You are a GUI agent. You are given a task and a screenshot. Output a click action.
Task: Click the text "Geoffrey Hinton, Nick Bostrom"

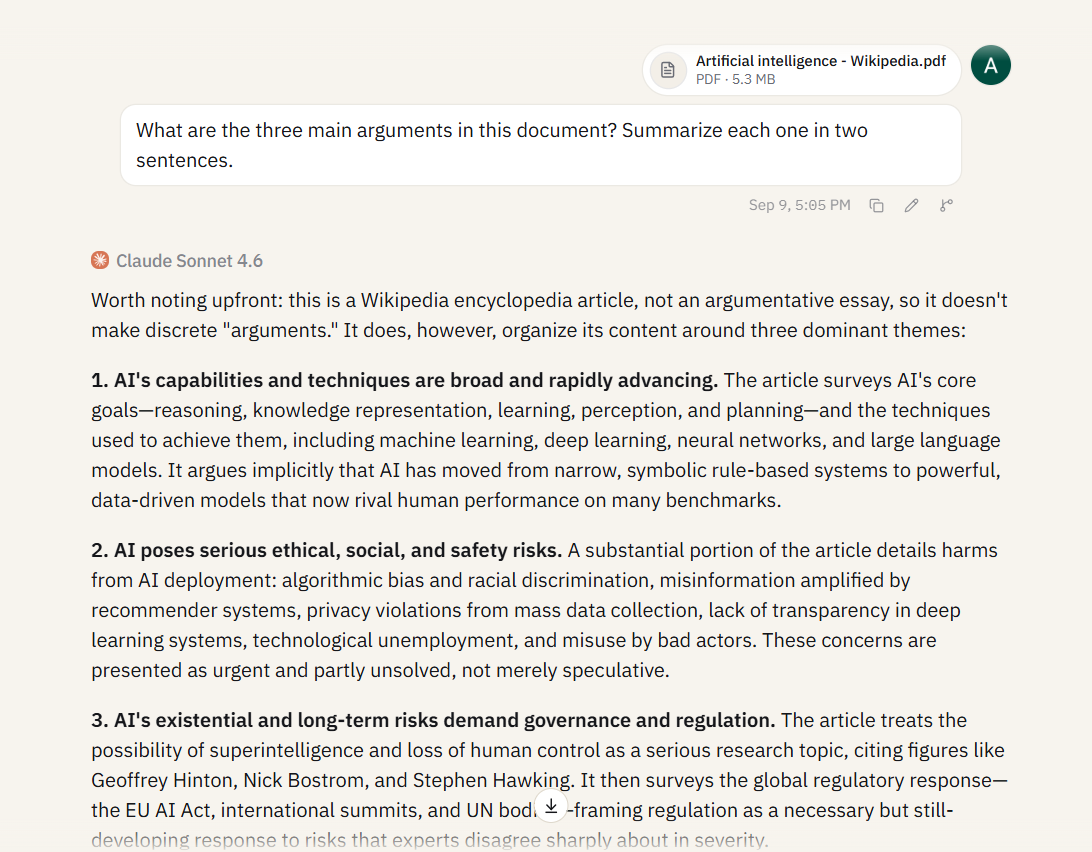click(x=230, y=780)
